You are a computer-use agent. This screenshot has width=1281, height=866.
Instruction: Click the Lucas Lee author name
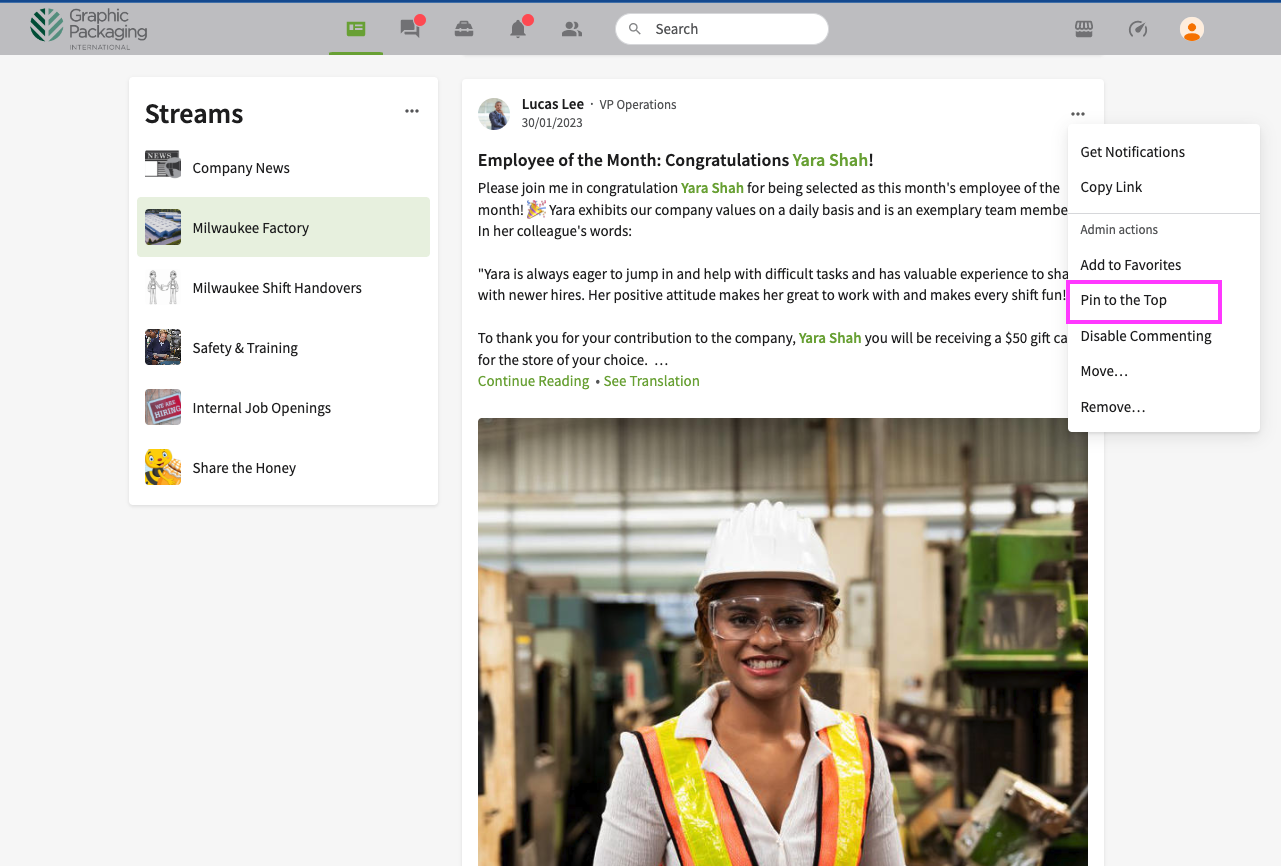coord(553,104)
